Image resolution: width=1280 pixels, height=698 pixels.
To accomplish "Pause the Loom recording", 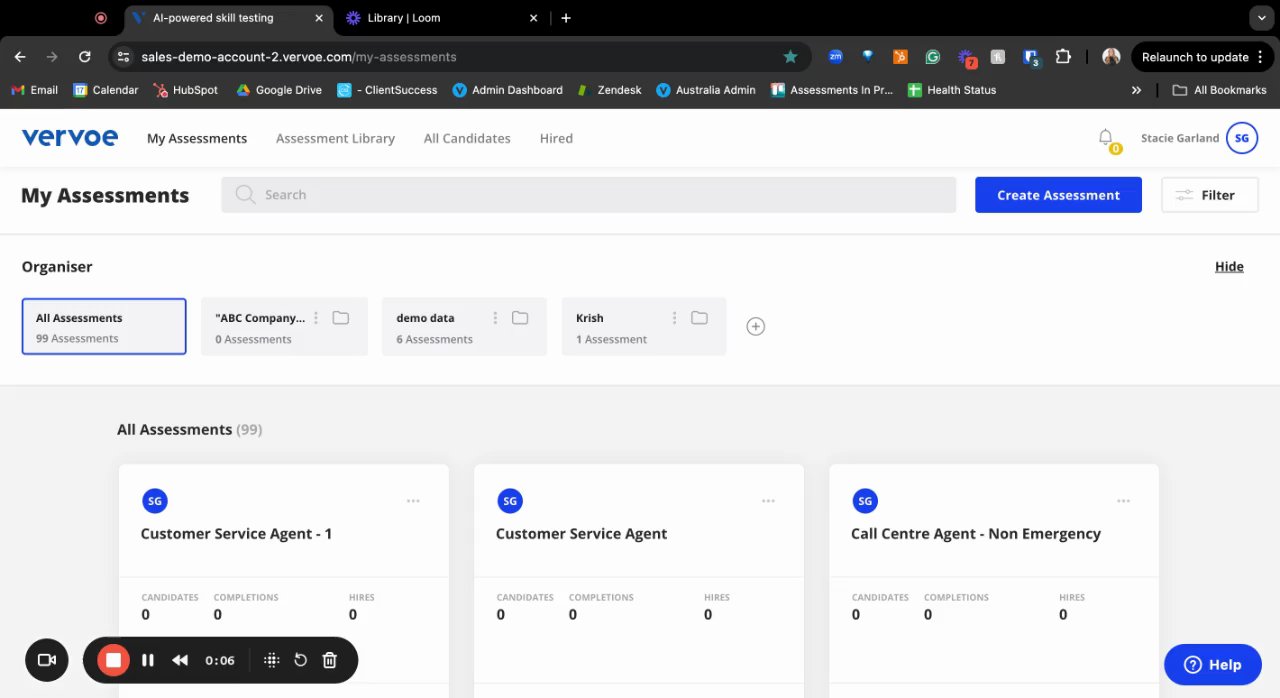I will click(148, 660).
